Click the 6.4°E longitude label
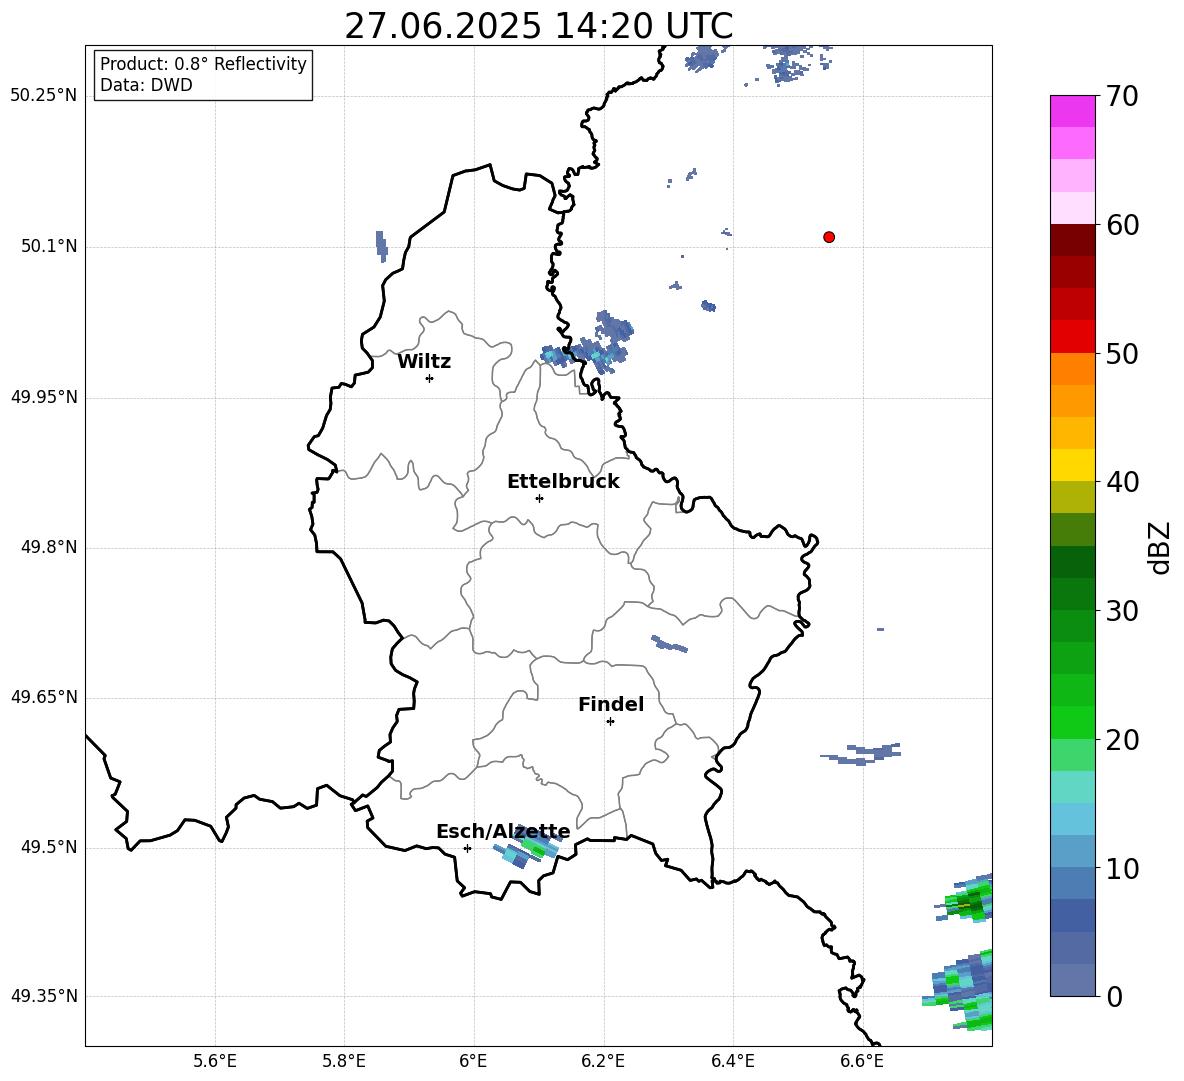 (732, 1061)
